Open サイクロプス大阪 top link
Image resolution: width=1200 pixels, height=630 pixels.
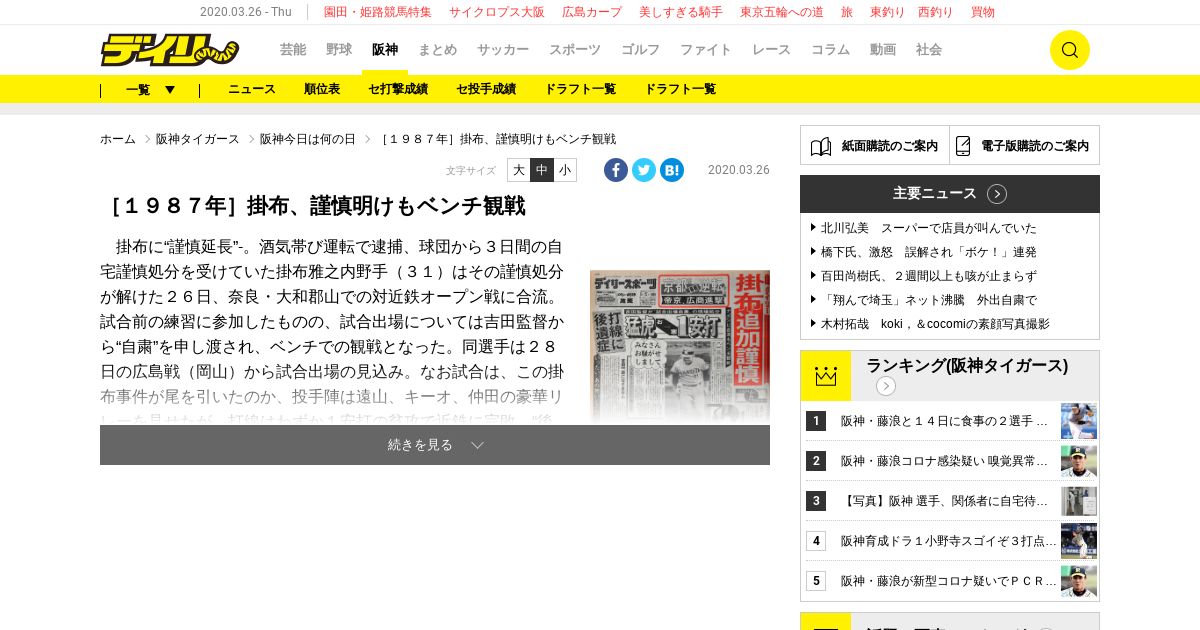(x=497, y=12)
